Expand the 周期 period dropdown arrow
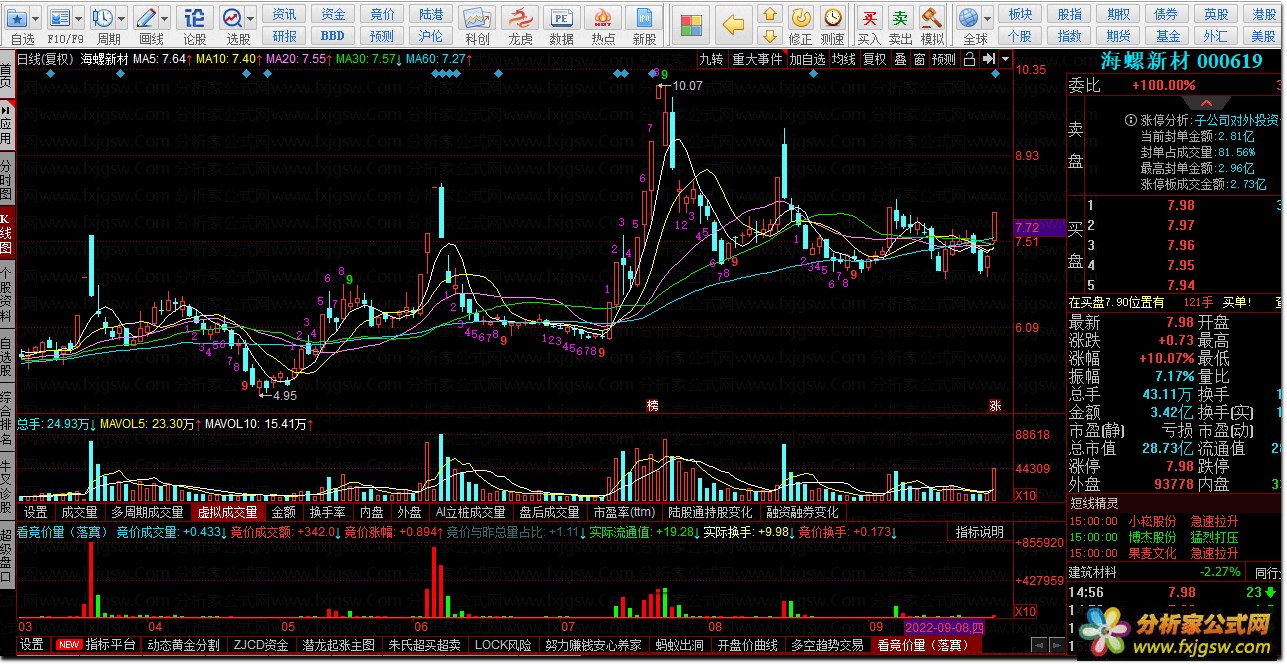Viewport: 1287px width, 664px height. [122, 18]
